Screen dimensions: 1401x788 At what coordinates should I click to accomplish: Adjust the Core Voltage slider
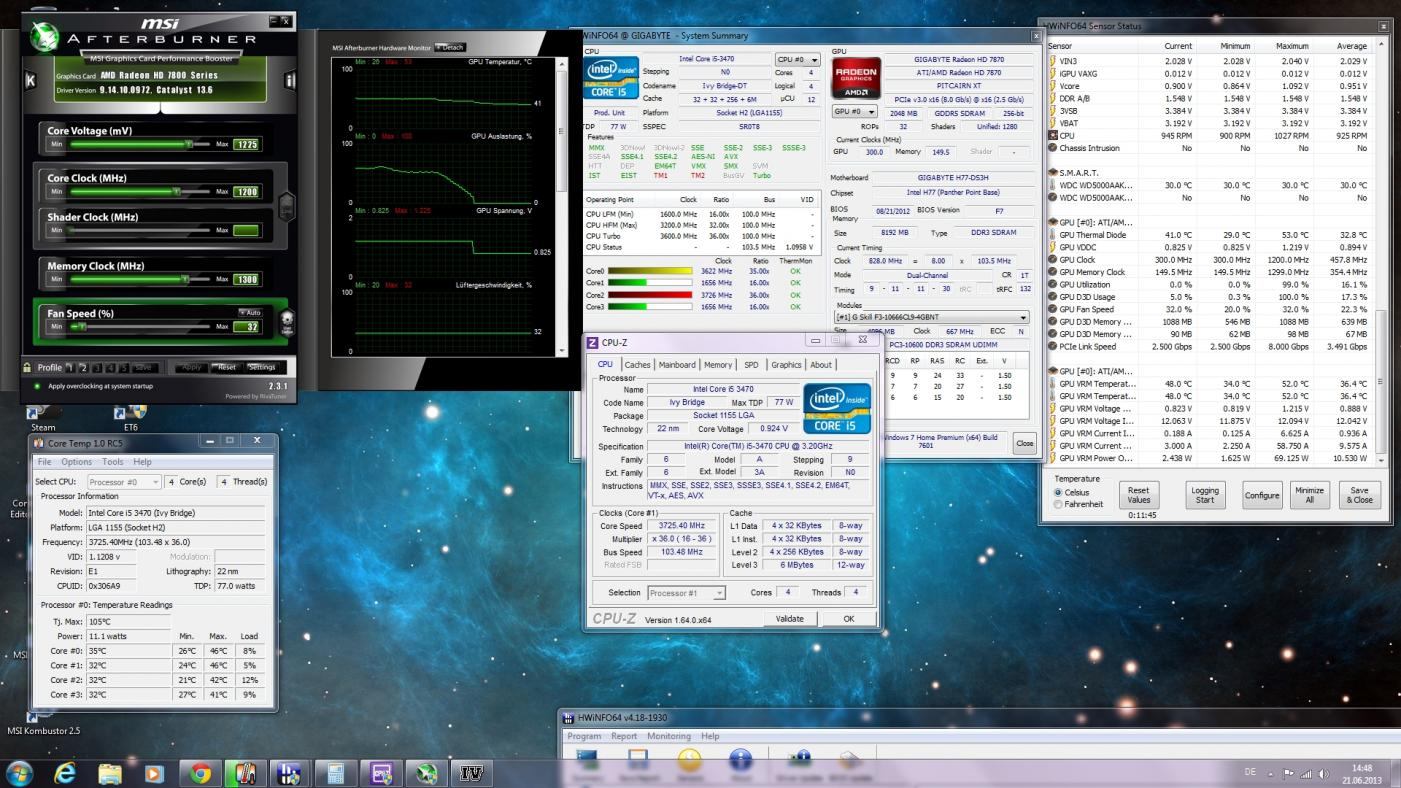[139, 144]
